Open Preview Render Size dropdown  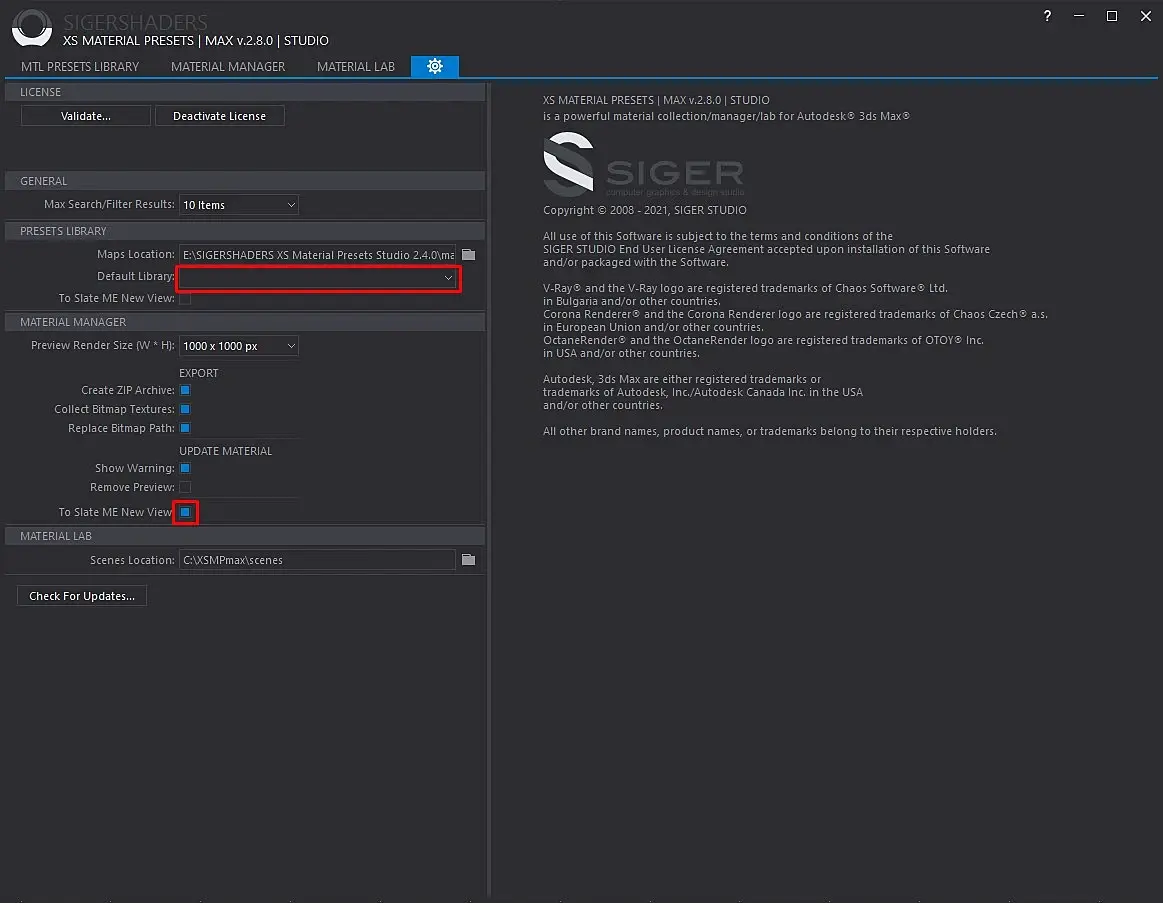(x=238, y=346)
